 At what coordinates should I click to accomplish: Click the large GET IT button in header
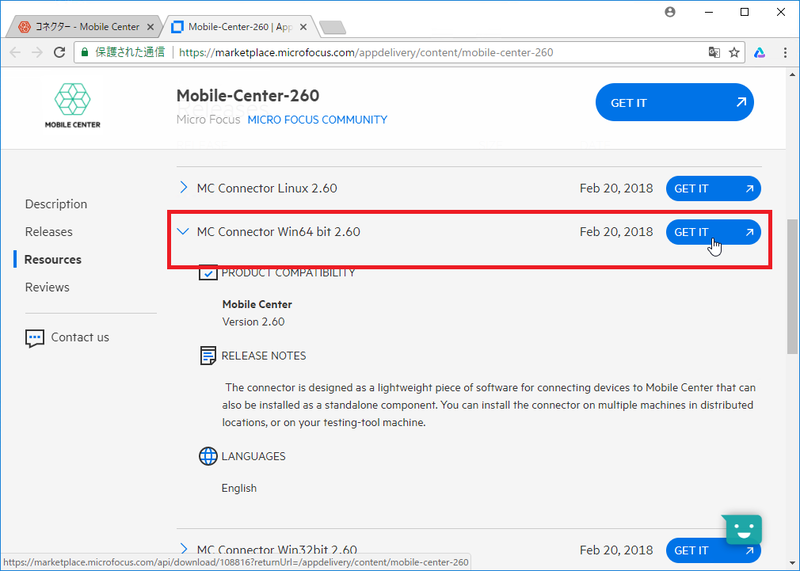[674, 102]
